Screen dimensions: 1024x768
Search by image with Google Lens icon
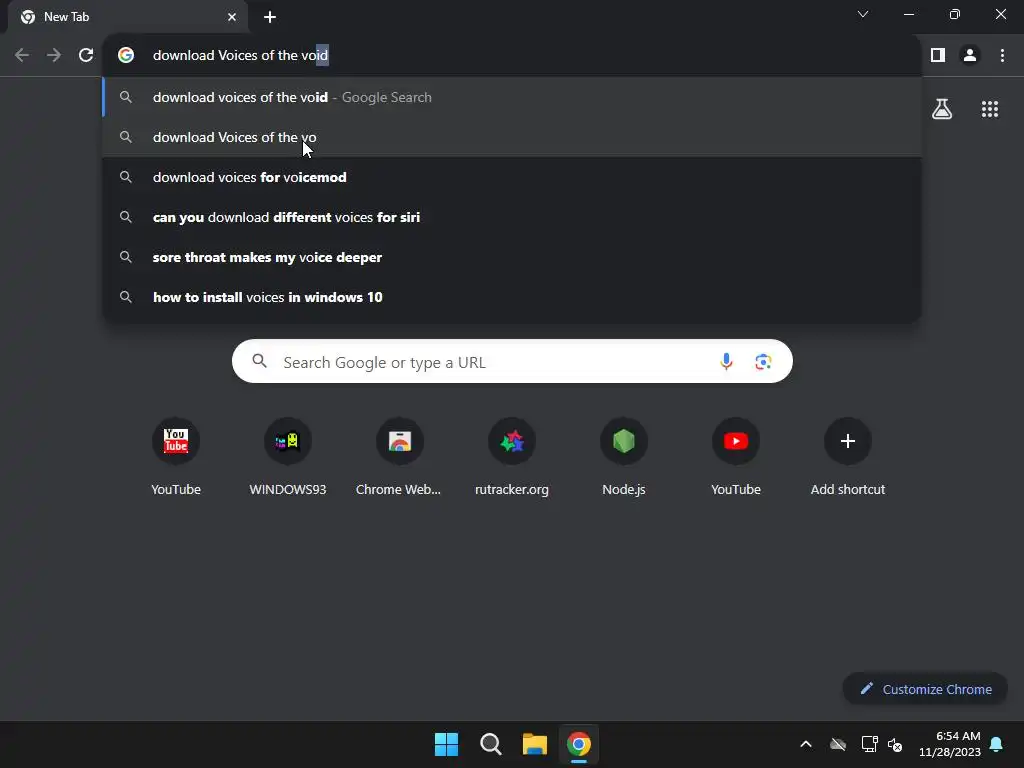763,361
